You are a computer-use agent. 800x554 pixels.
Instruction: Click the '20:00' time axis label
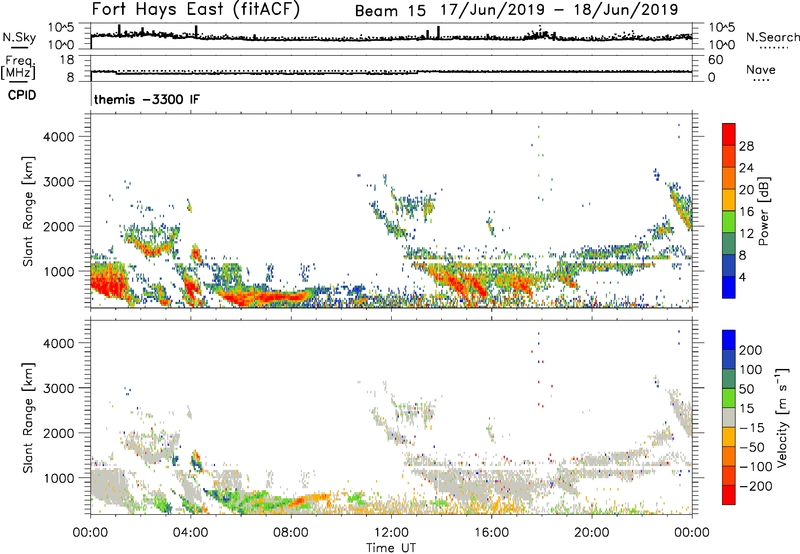click(x=591, y=533)
